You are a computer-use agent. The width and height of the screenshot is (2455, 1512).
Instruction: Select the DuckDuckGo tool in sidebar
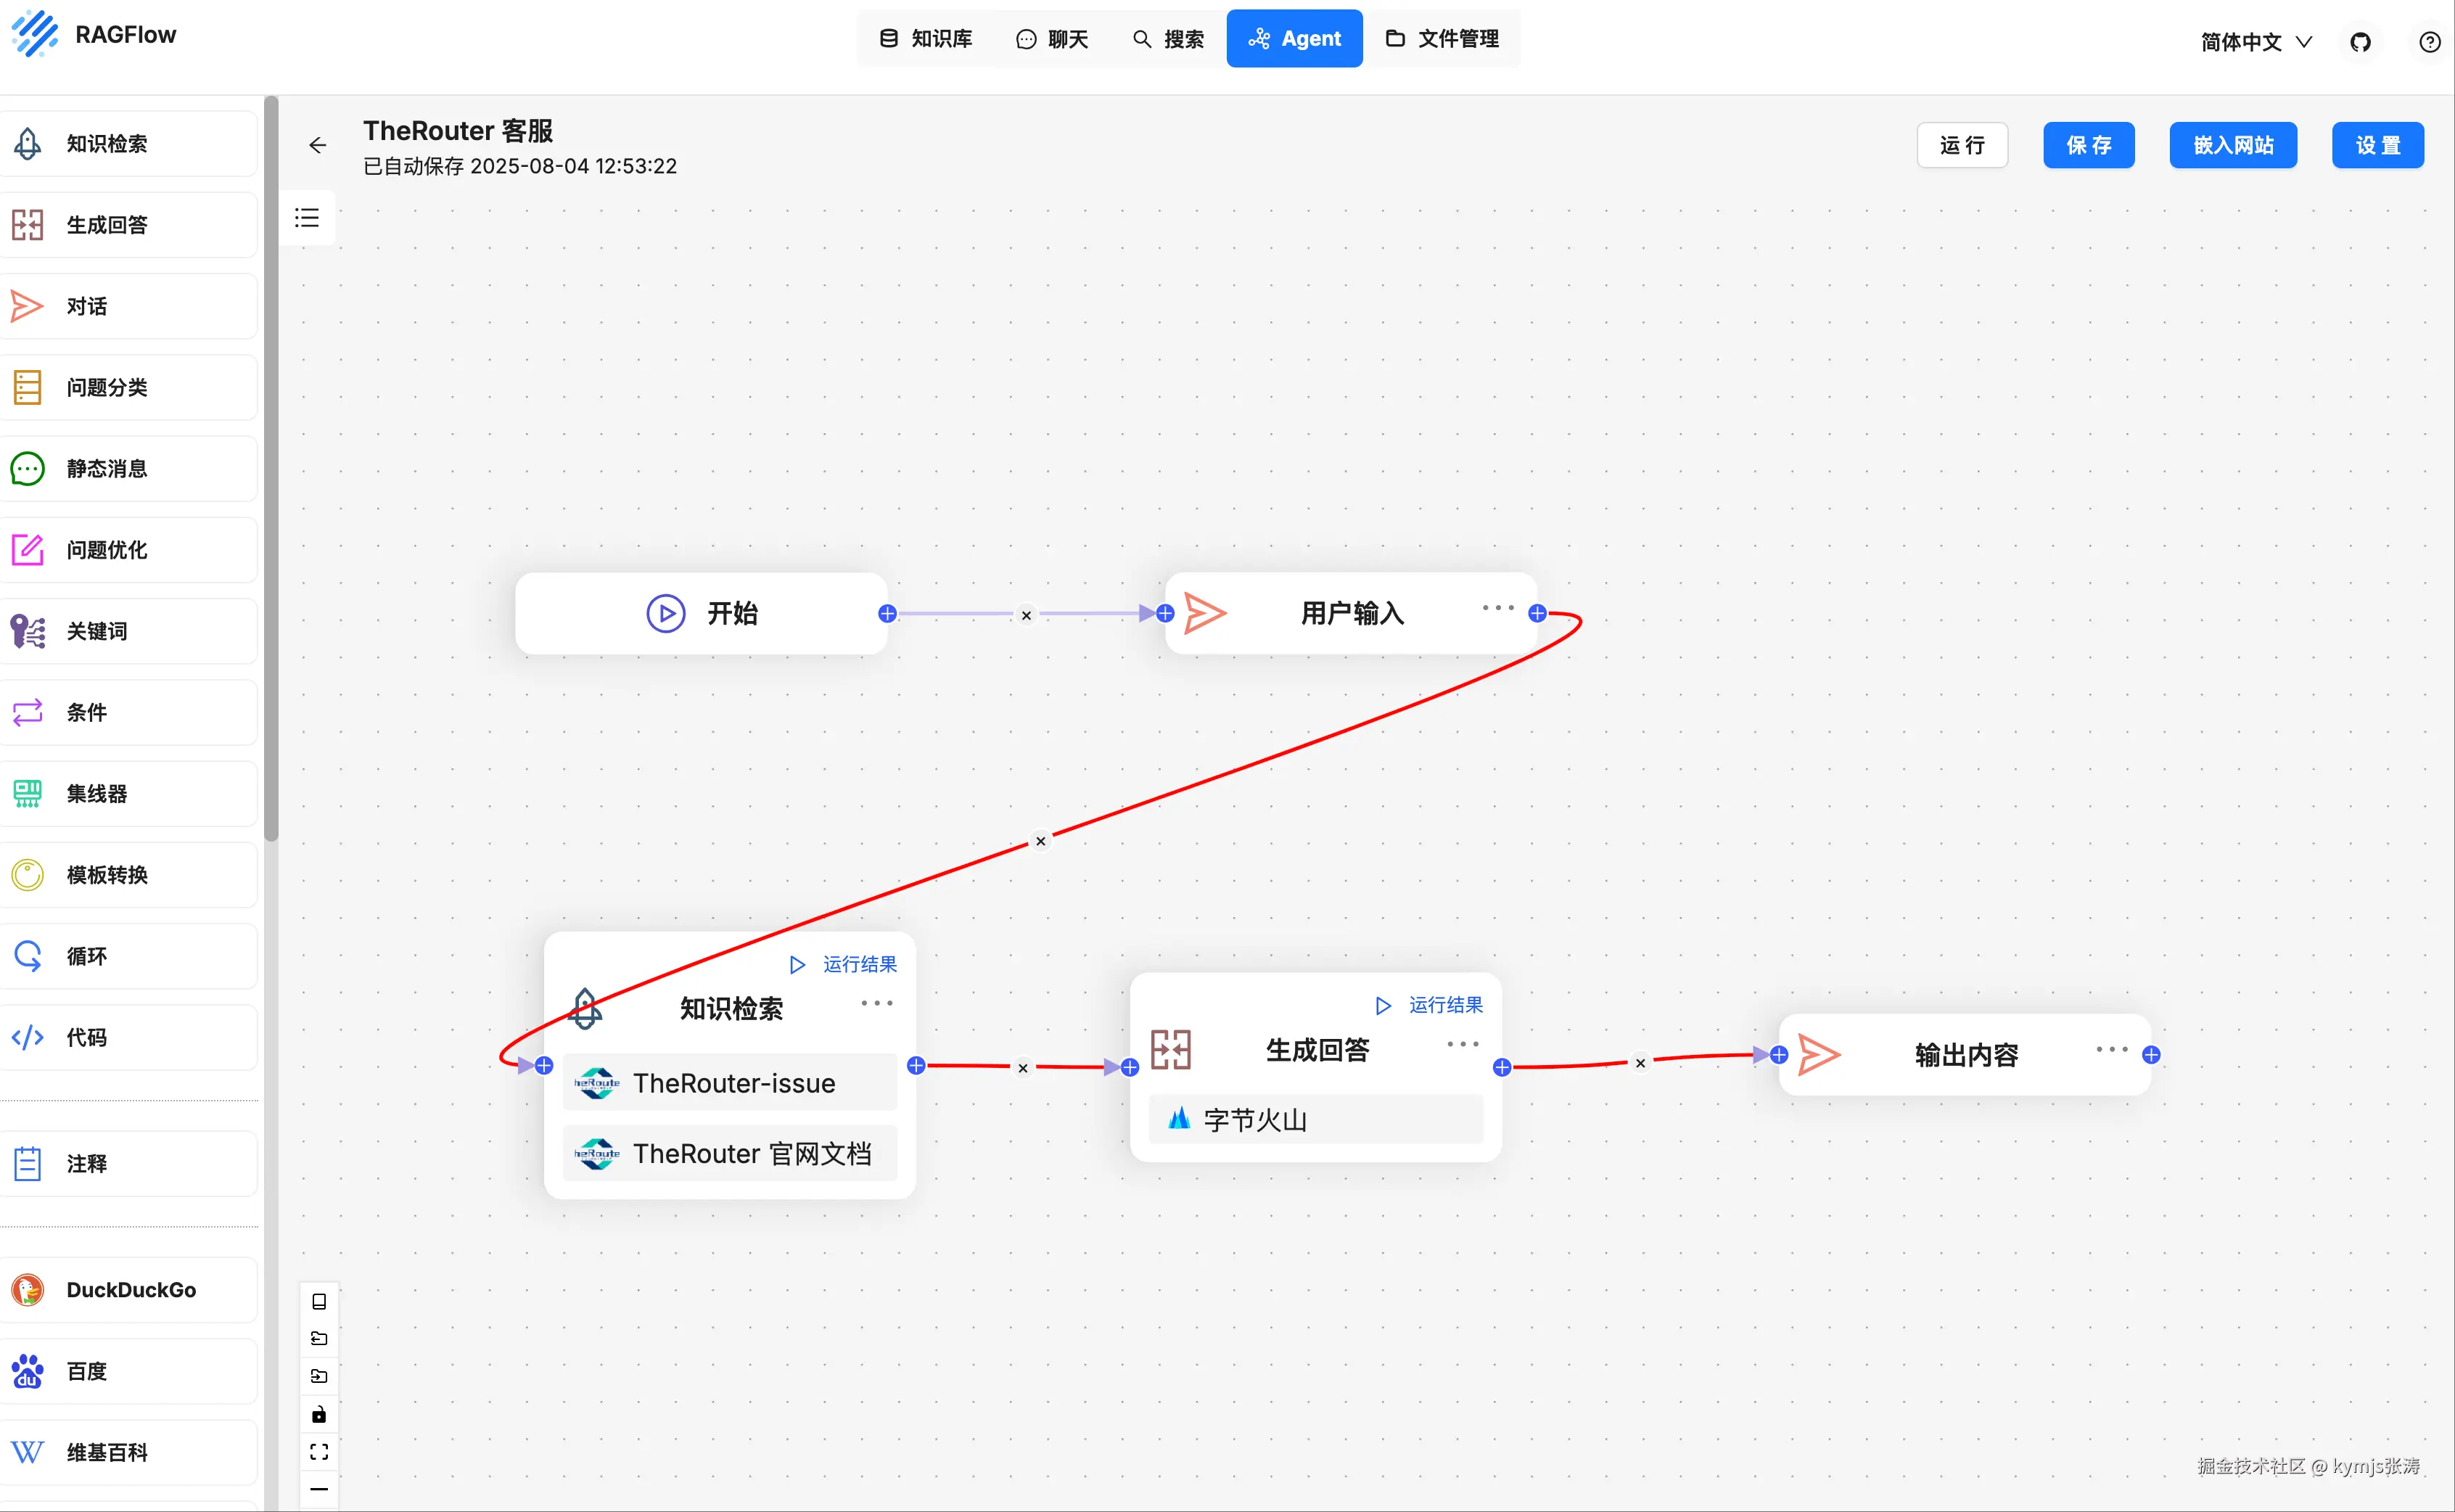tap(129, 1290)
